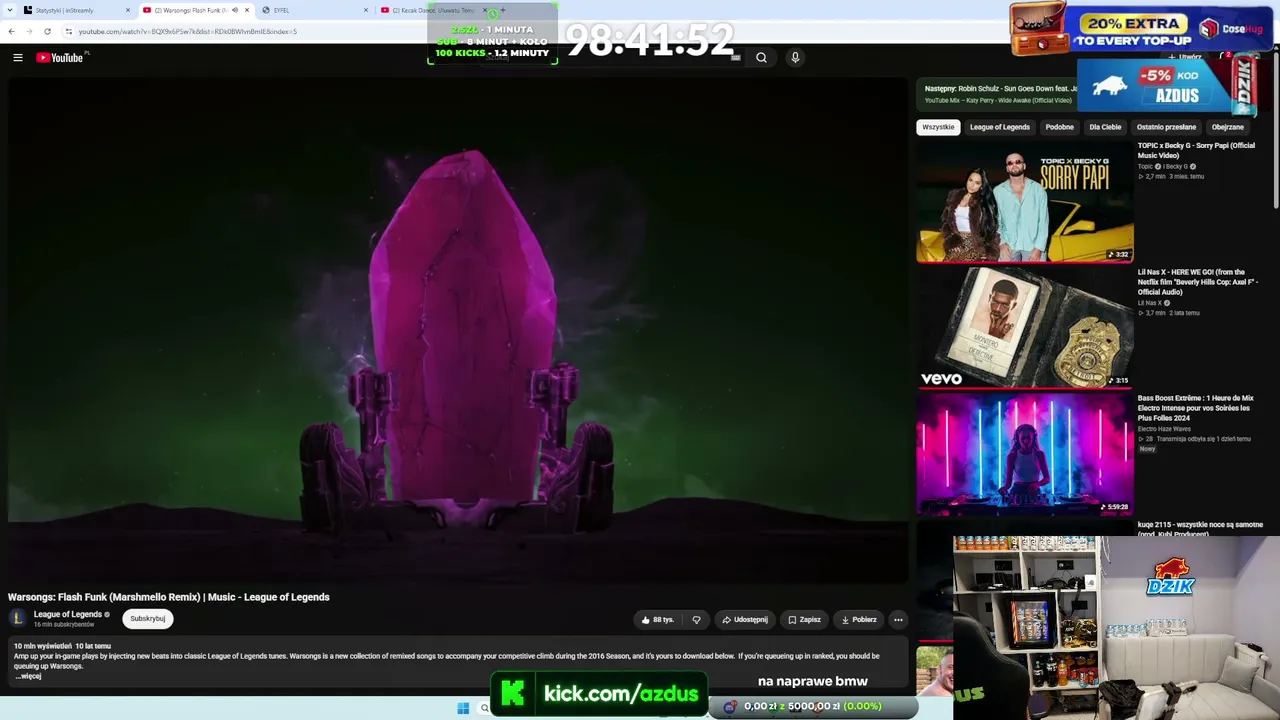The height and width of the screenshot is (720, 1280).
Task: Open the YouTube guide hamburger menu
Action: 18,58
